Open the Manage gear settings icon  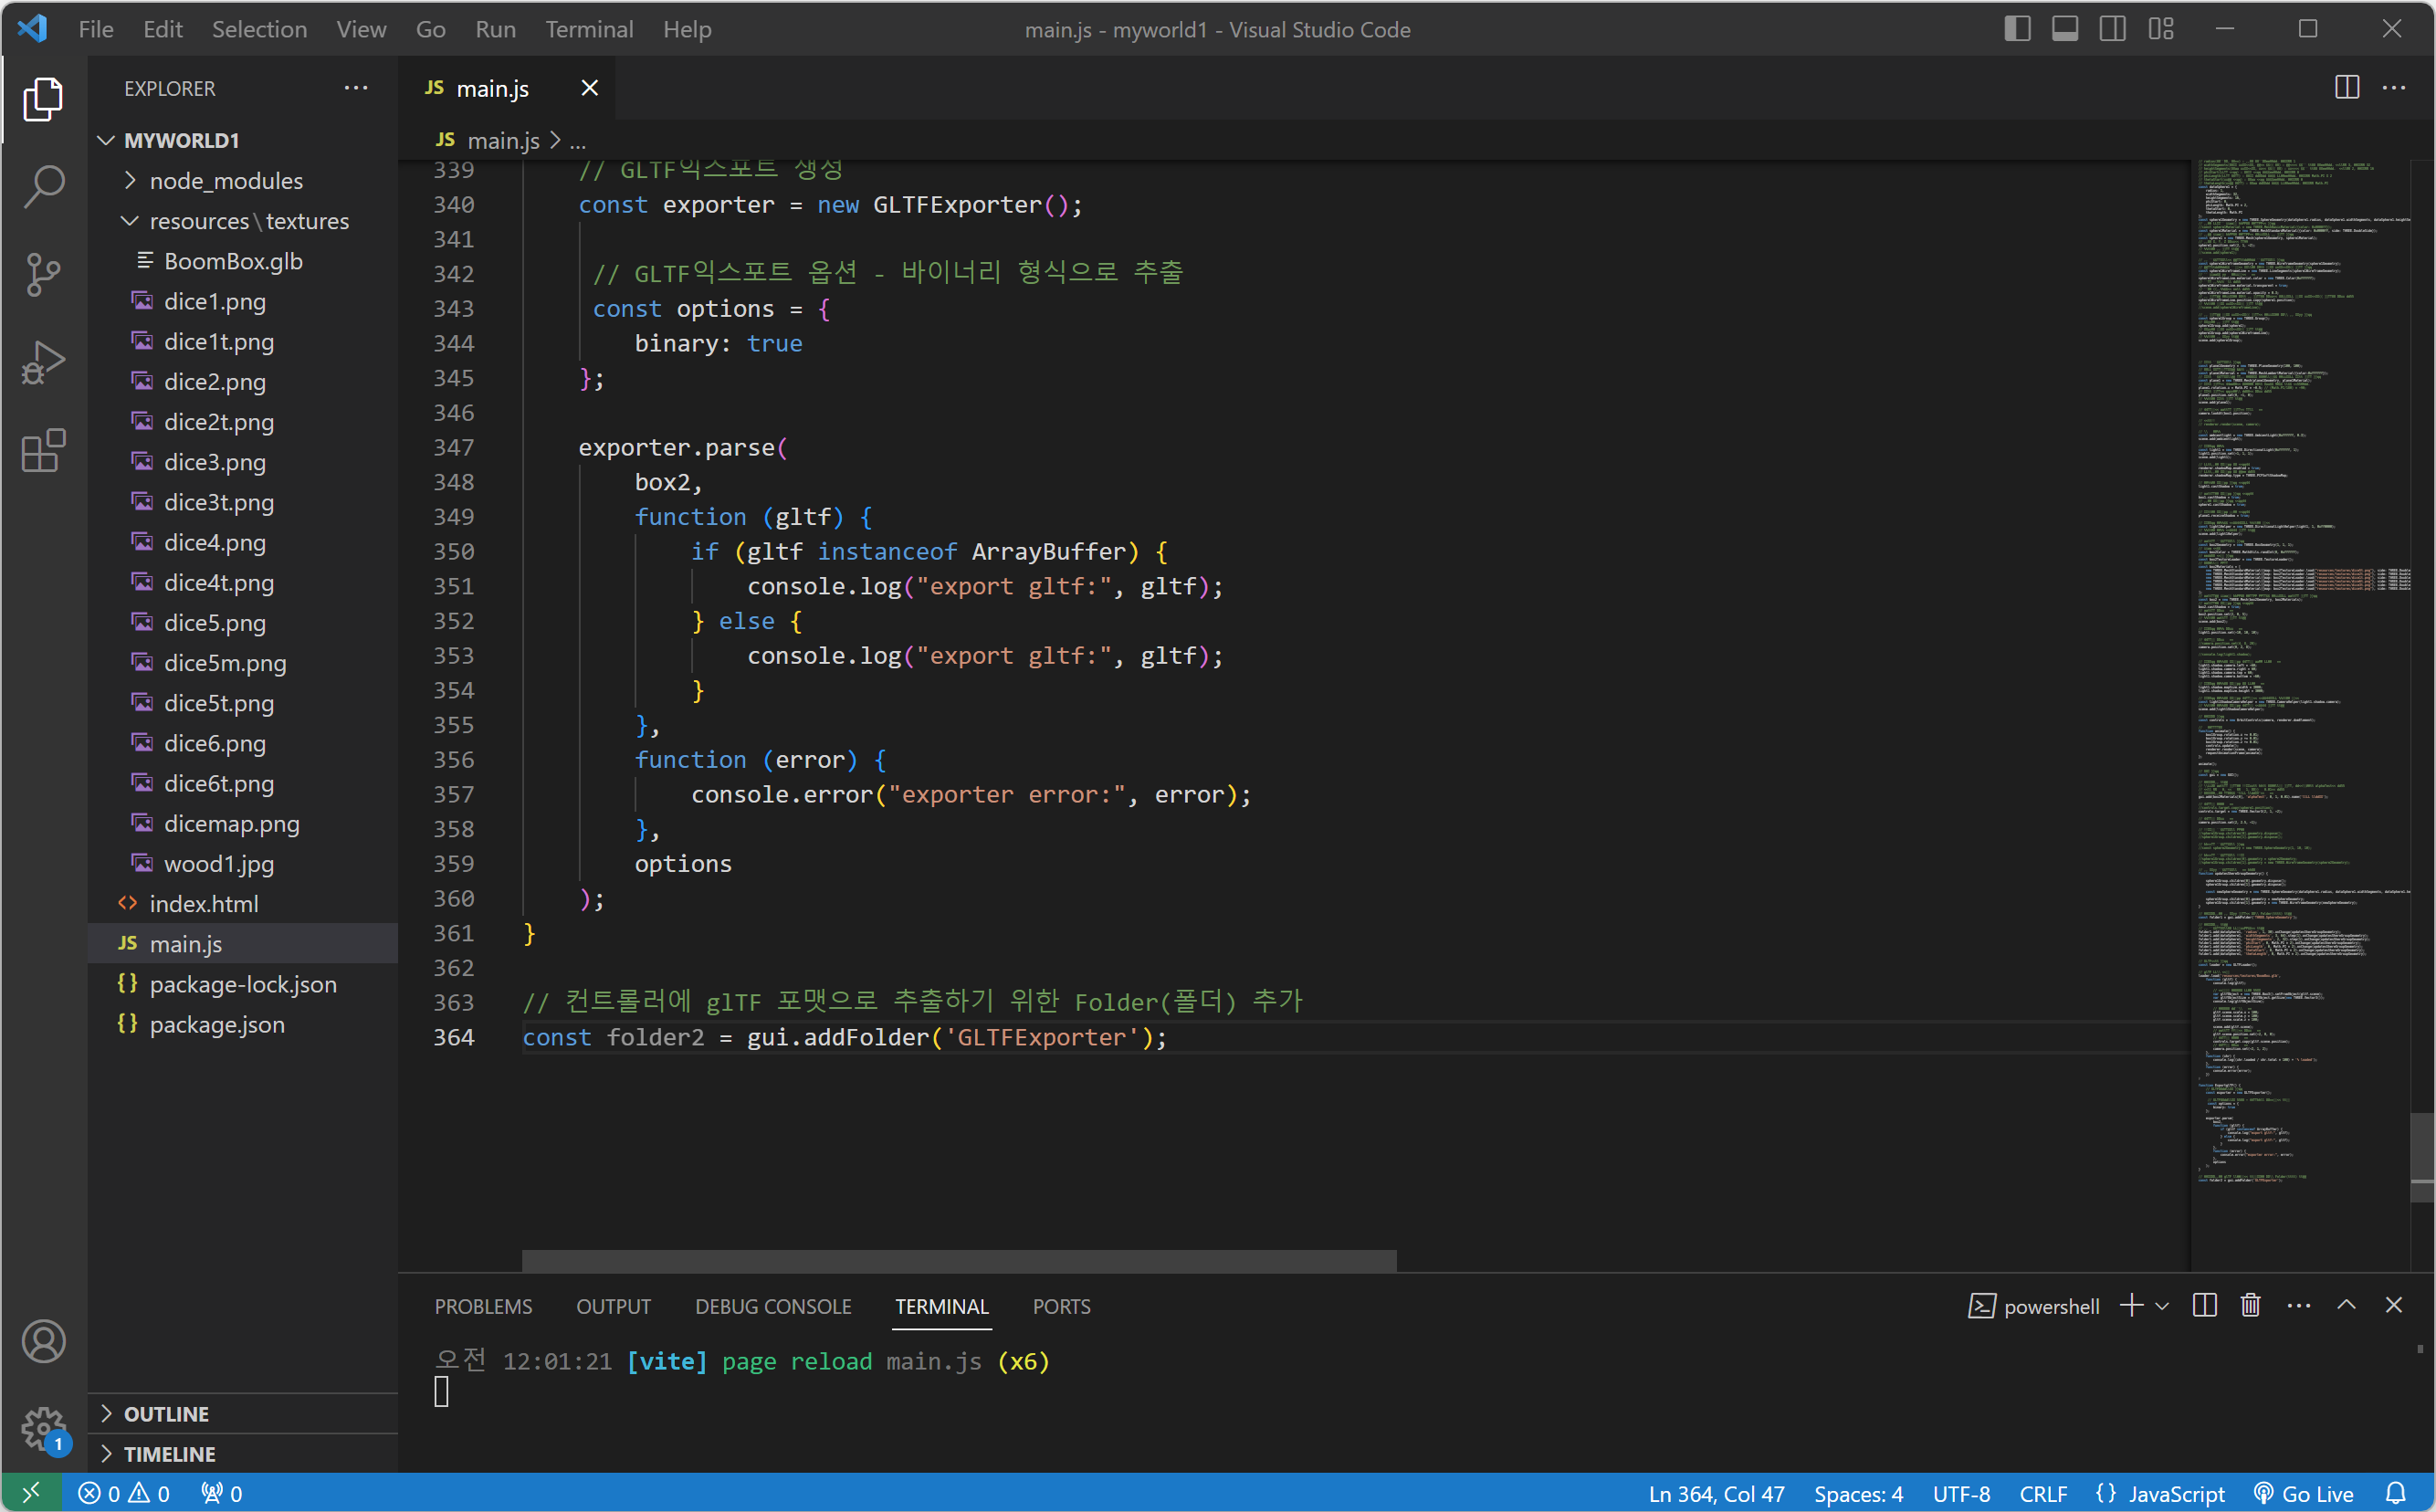pos(43,1429)
